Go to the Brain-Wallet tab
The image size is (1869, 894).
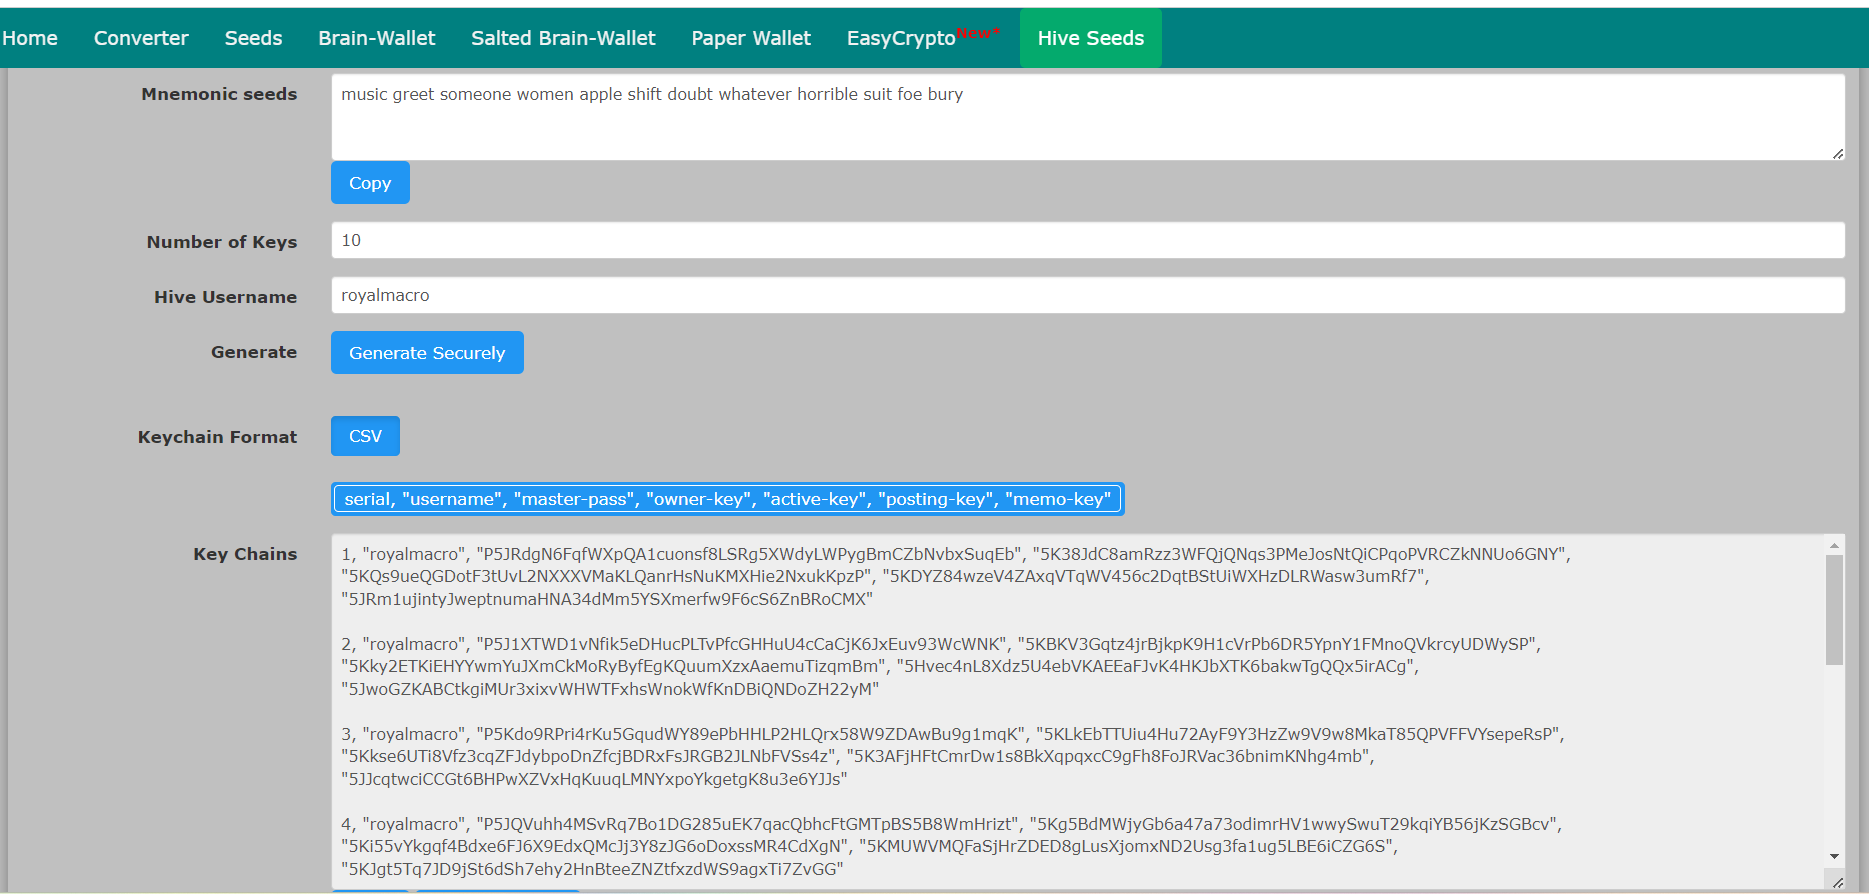(377, 38)
